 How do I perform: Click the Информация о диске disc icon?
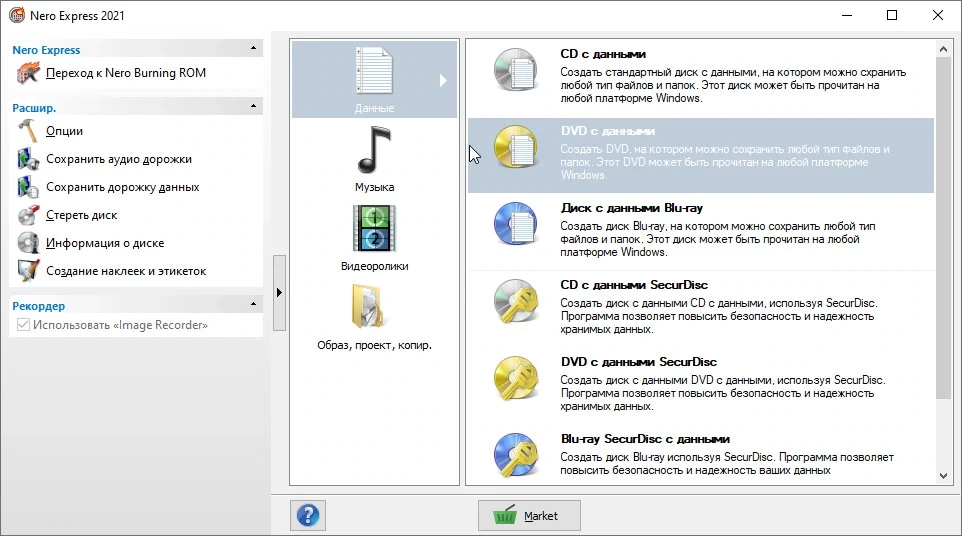pyautogui.click(x=28, y=243)
